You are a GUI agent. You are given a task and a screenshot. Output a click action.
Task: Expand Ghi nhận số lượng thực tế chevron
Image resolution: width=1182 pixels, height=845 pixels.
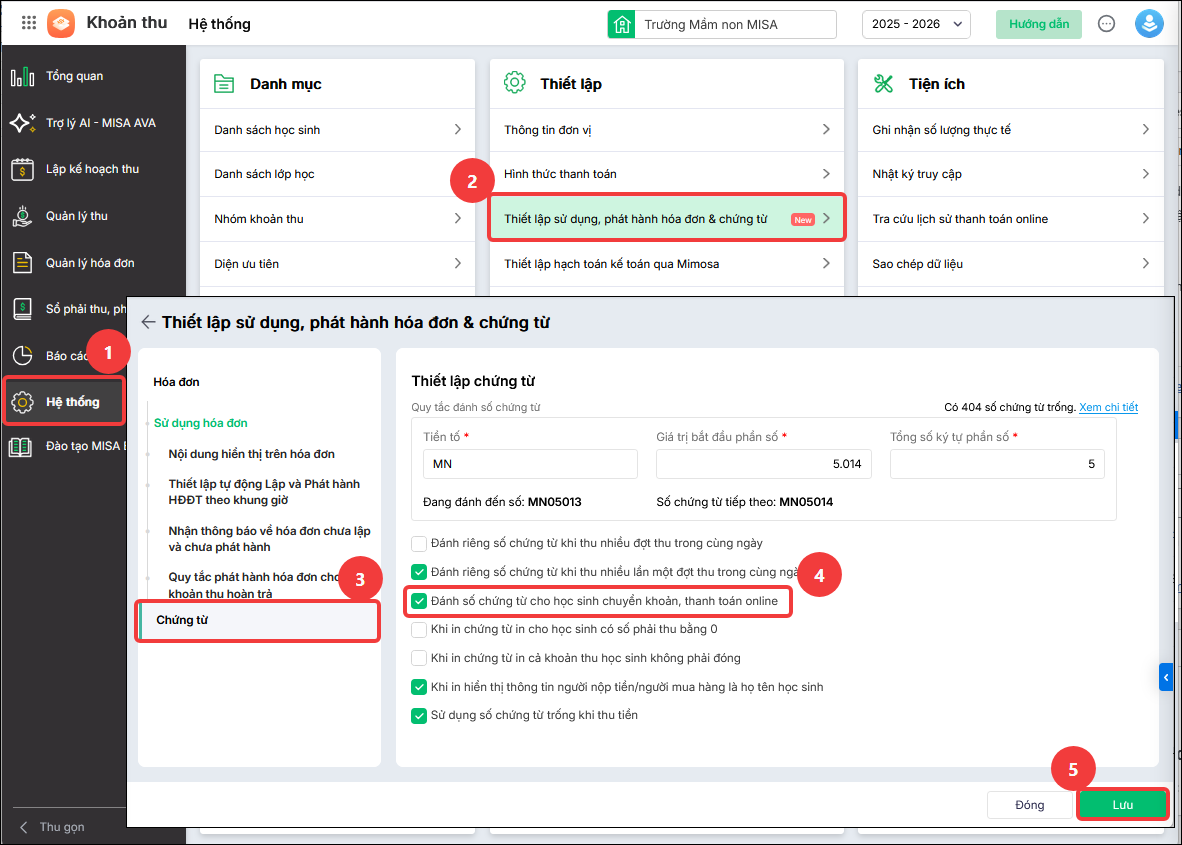coord(1146,130)
